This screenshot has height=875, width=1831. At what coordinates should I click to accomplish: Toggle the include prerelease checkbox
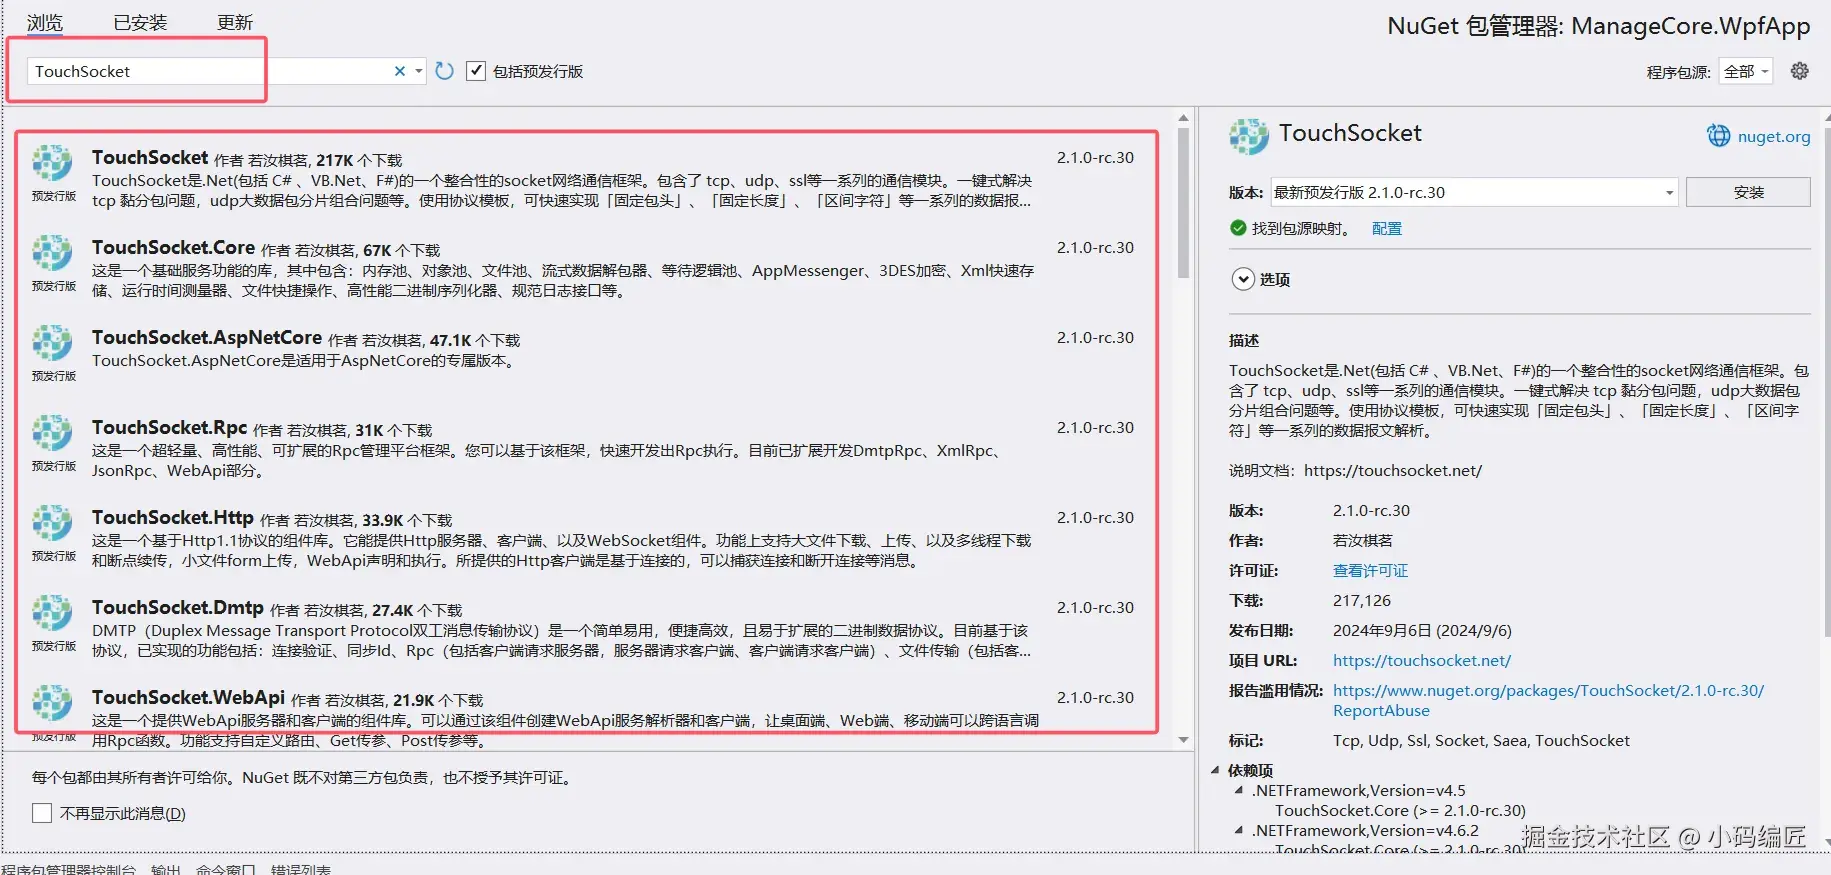[x=476, y=71]
